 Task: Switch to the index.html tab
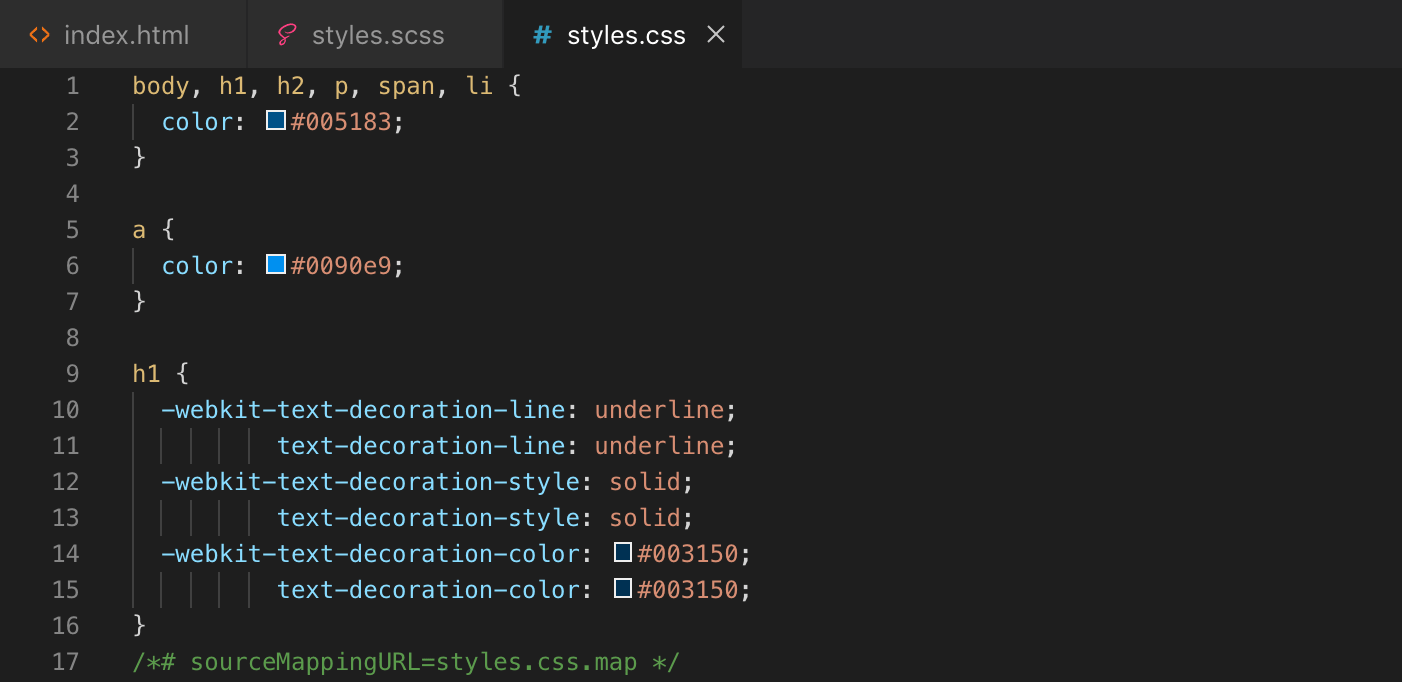click(125, 35)
